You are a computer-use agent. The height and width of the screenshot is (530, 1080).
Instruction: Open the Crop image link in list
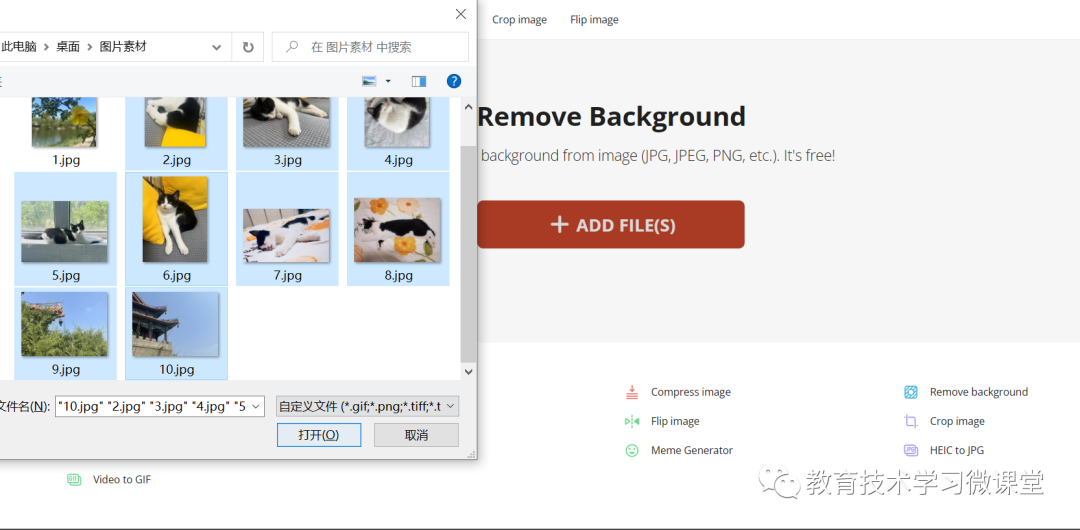coord(957,421)
